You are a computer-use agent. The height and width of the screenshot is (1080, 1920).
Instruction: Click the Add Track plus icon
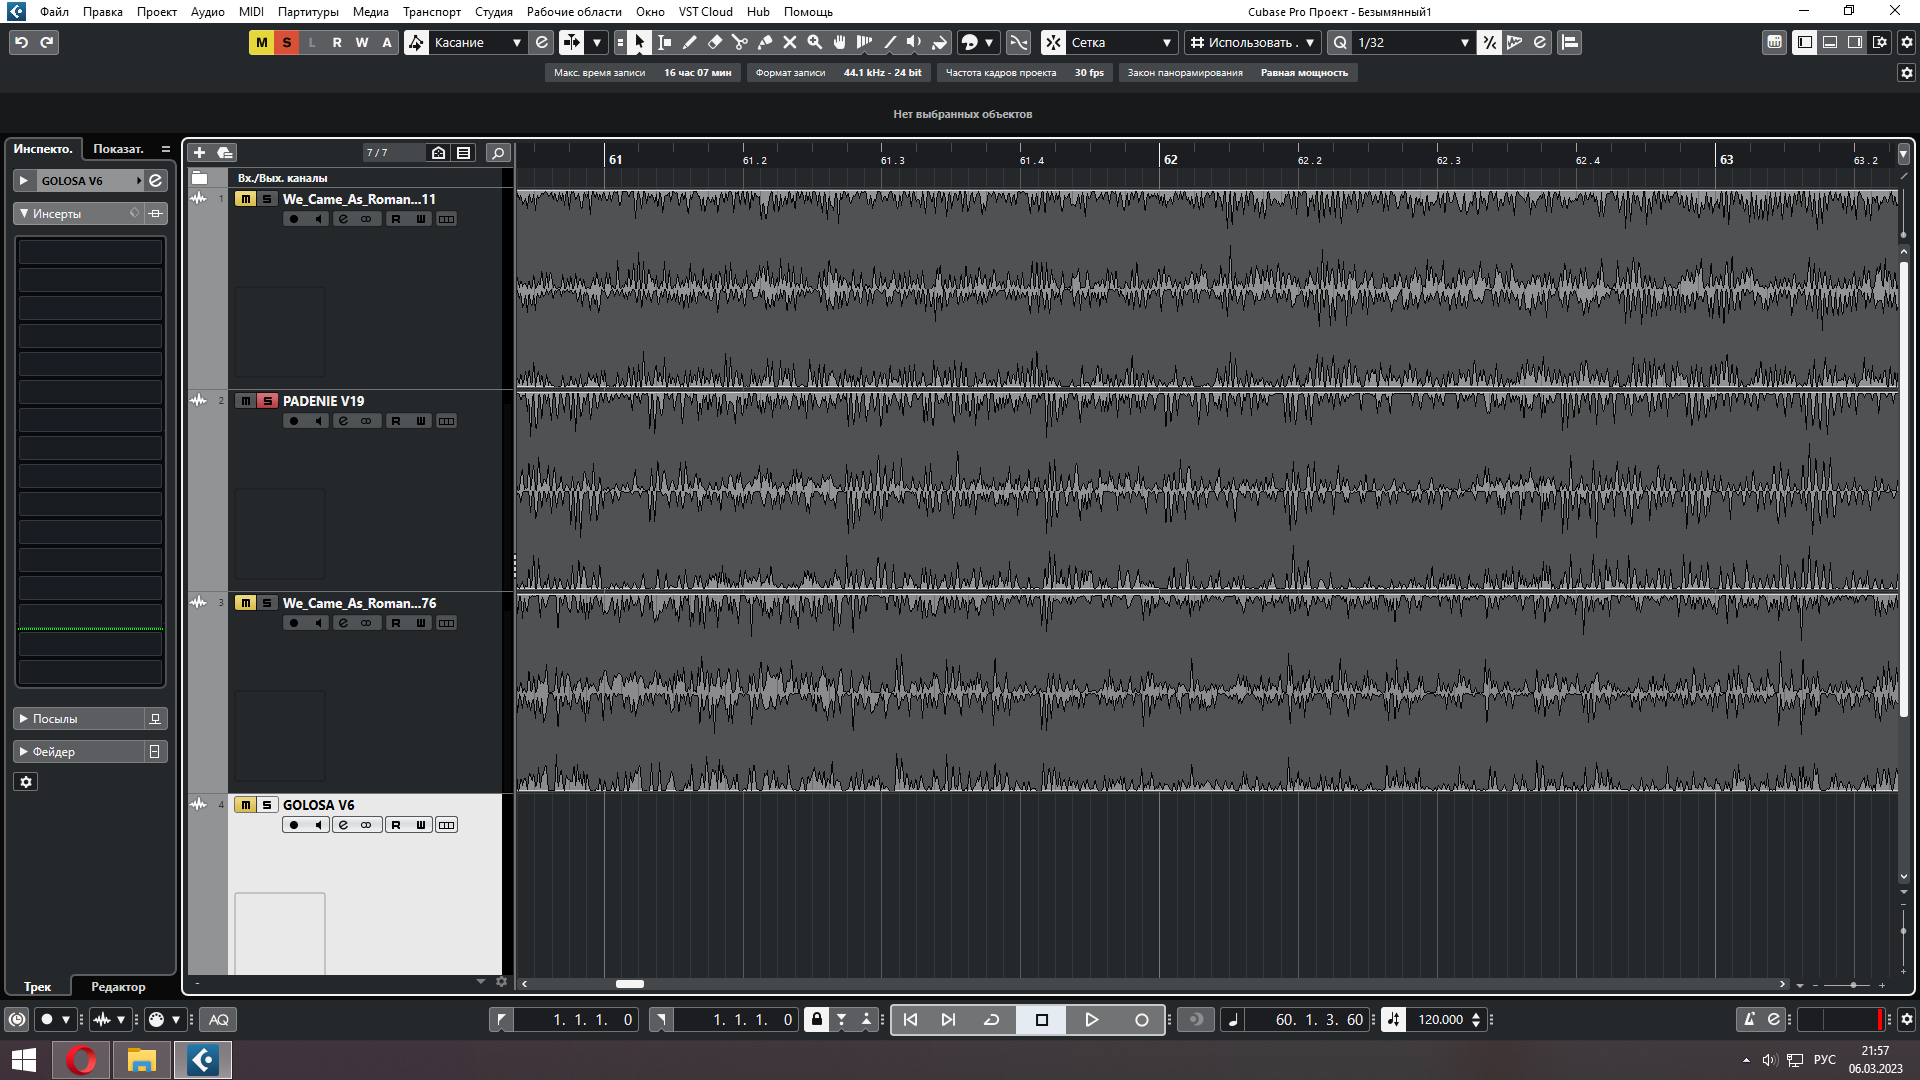pos(199,152)
